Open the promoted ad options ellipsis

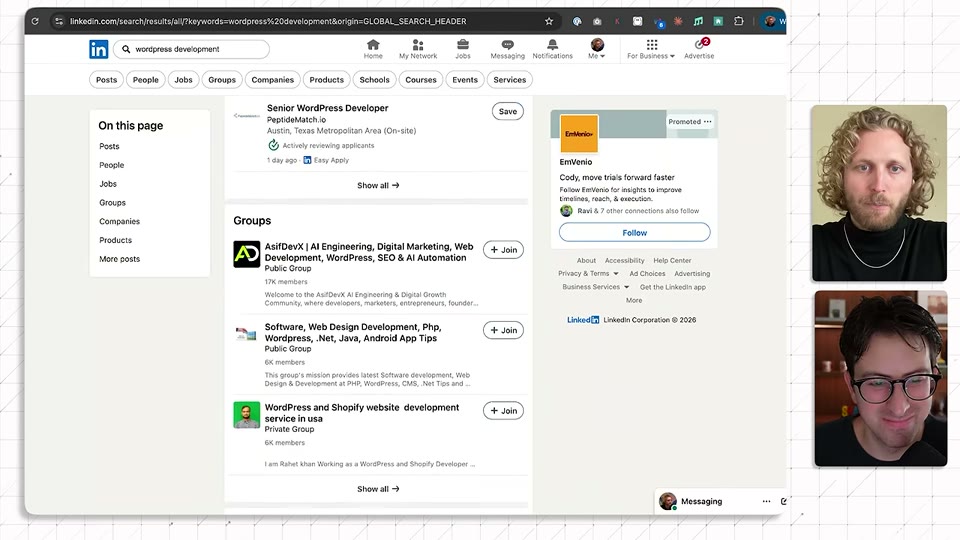(x=708, y=121)
